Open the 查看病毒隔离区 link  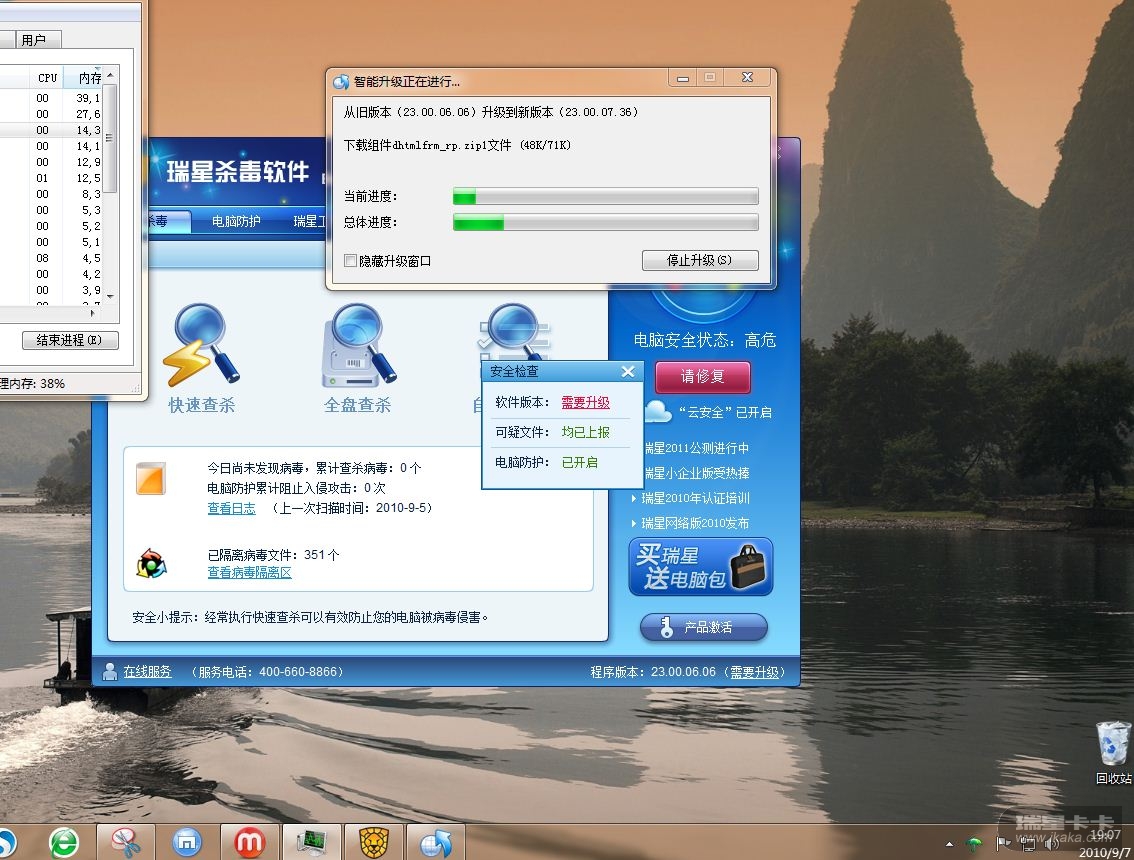tap(250, 572)
